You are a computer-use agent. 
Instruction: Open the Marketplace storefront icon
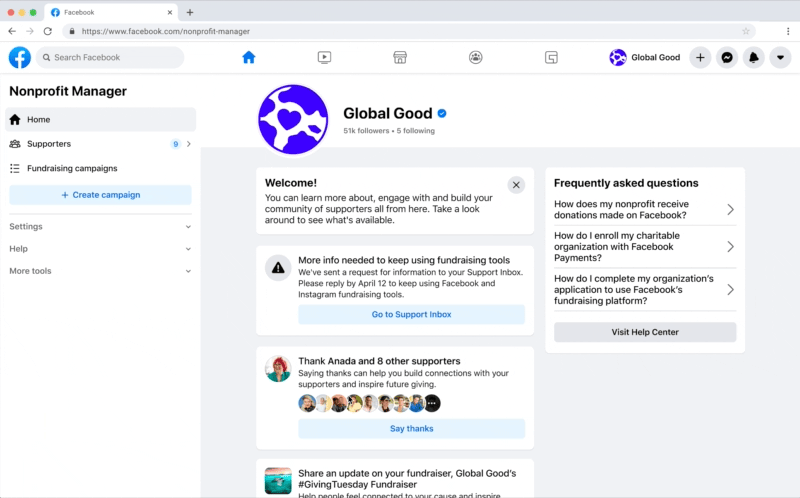[x=400, y=57]
